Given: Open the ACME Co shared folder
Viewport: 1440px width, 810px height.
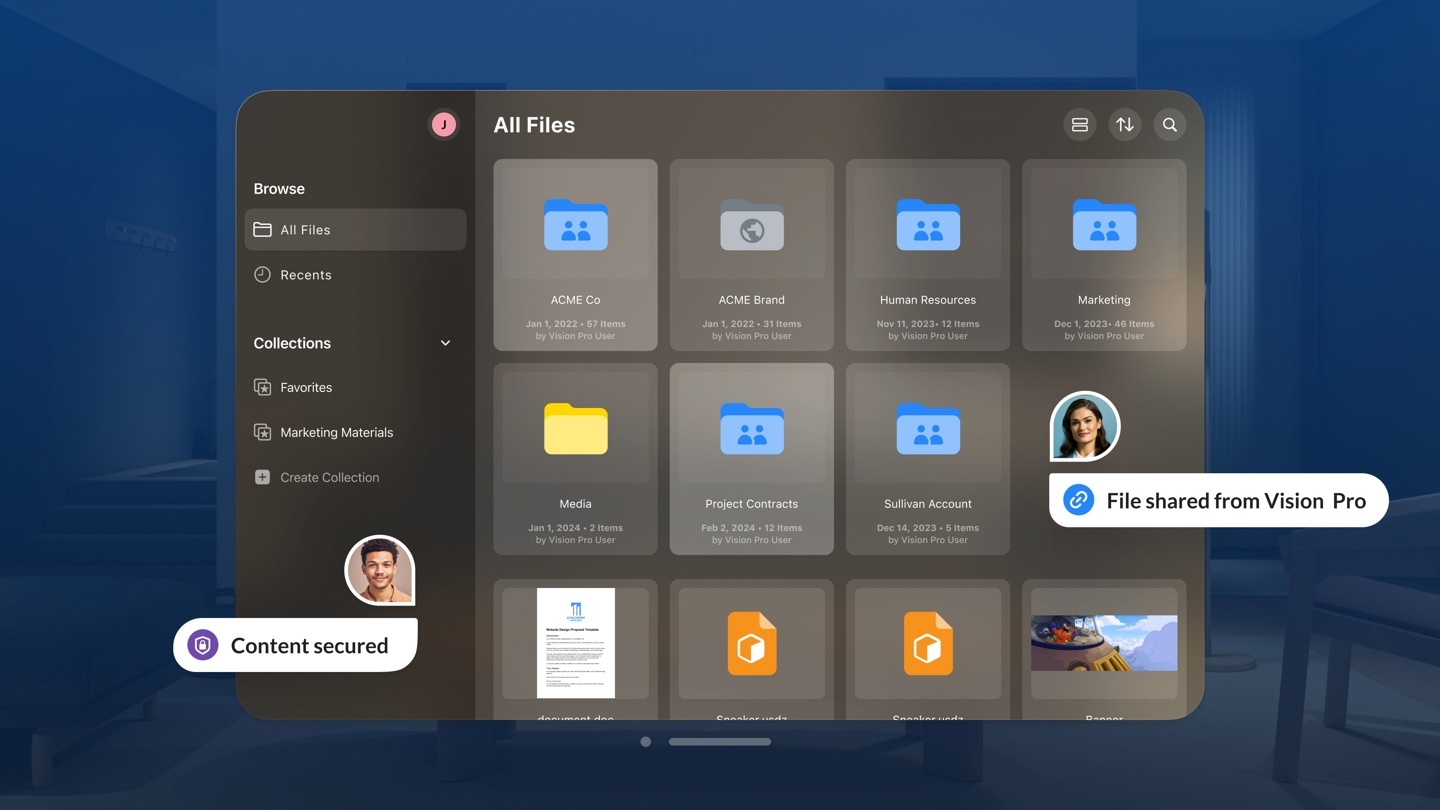Looking at the screenshot, I should tap(575, 254).
